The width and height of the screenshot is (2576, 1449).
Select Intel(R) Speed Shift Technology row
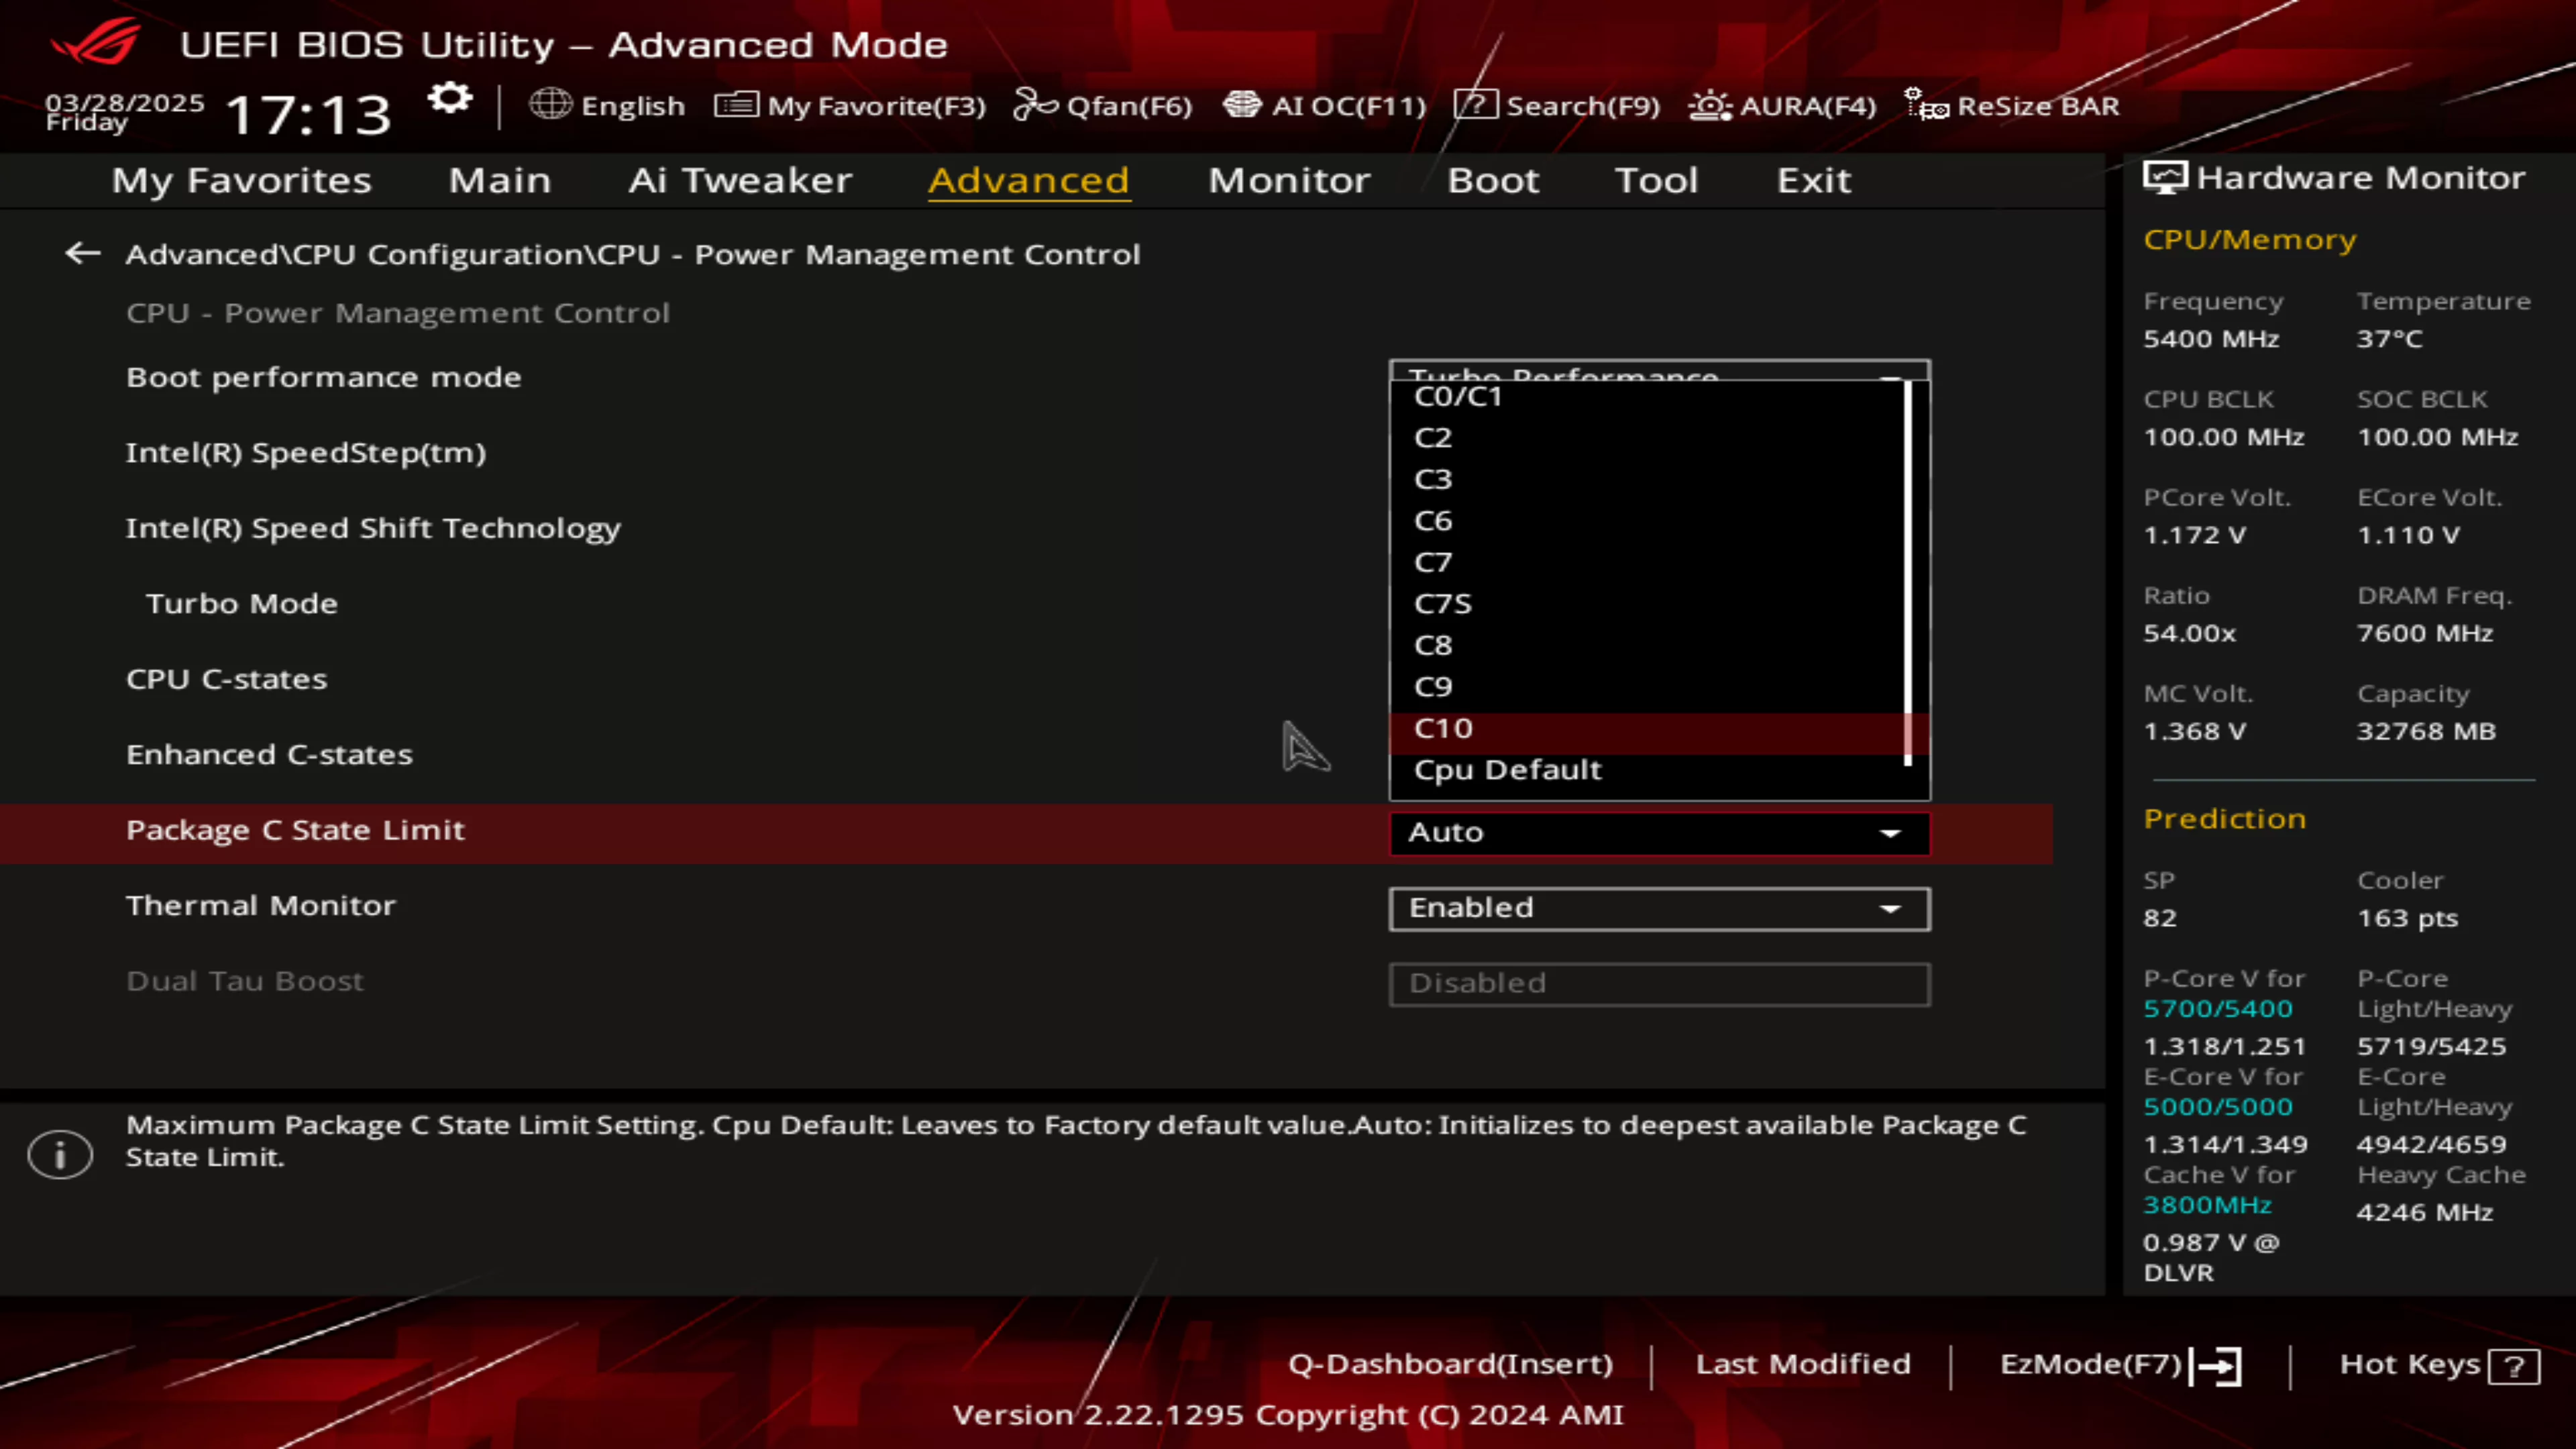coord(373,528)
